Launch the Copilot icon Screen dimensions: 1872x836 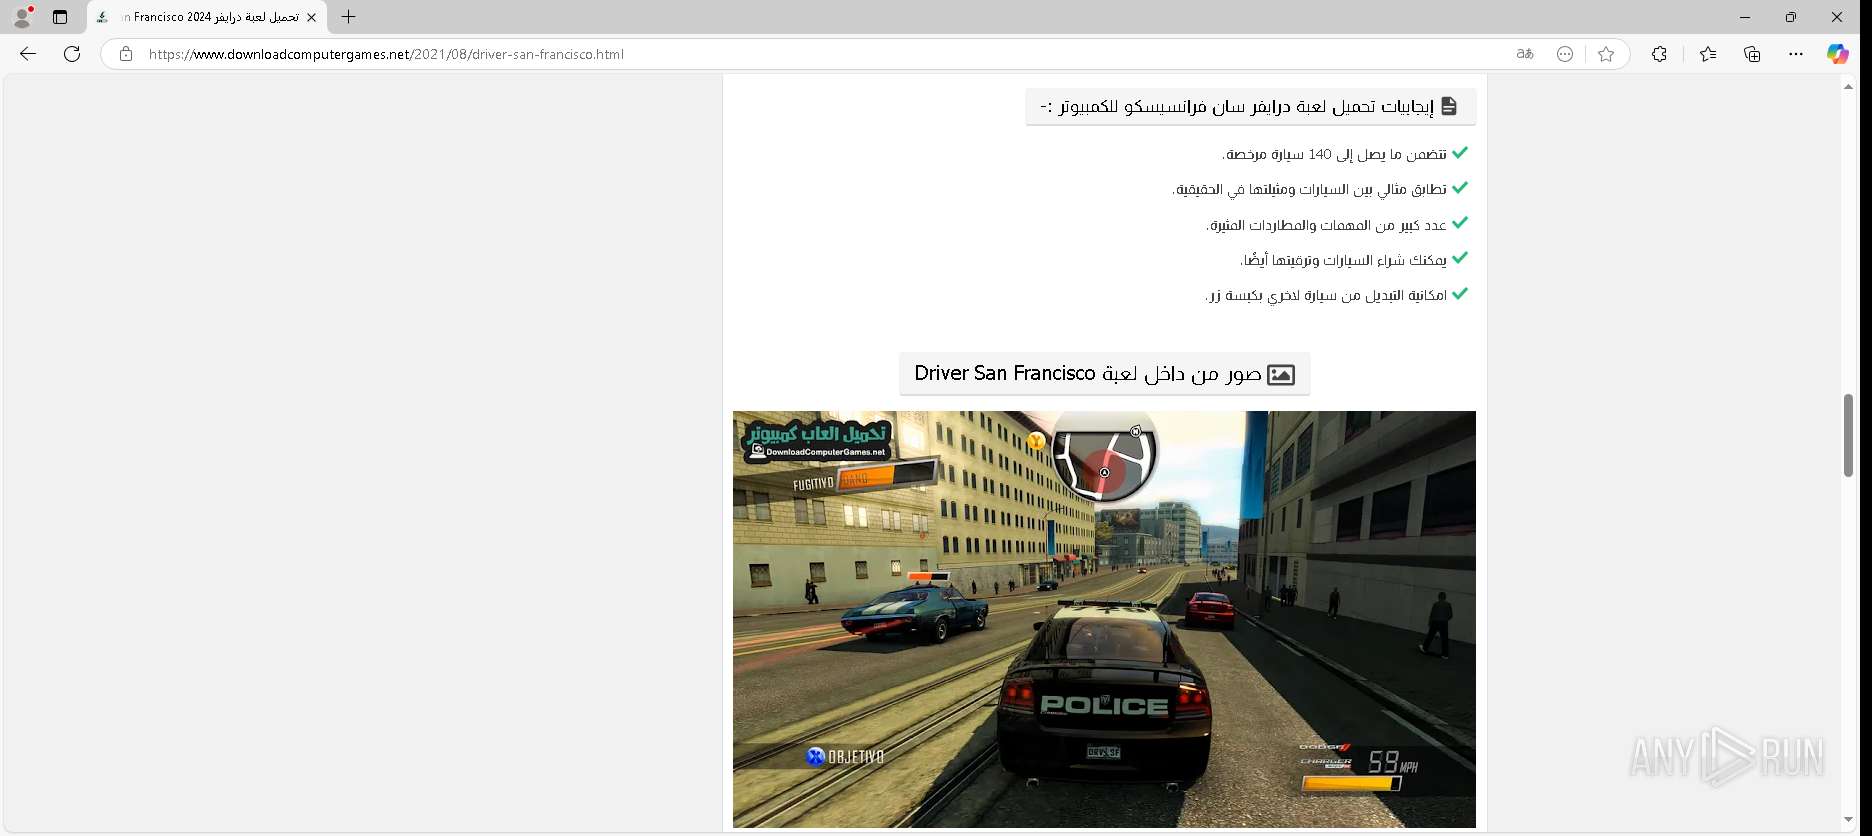point(1838,54)
